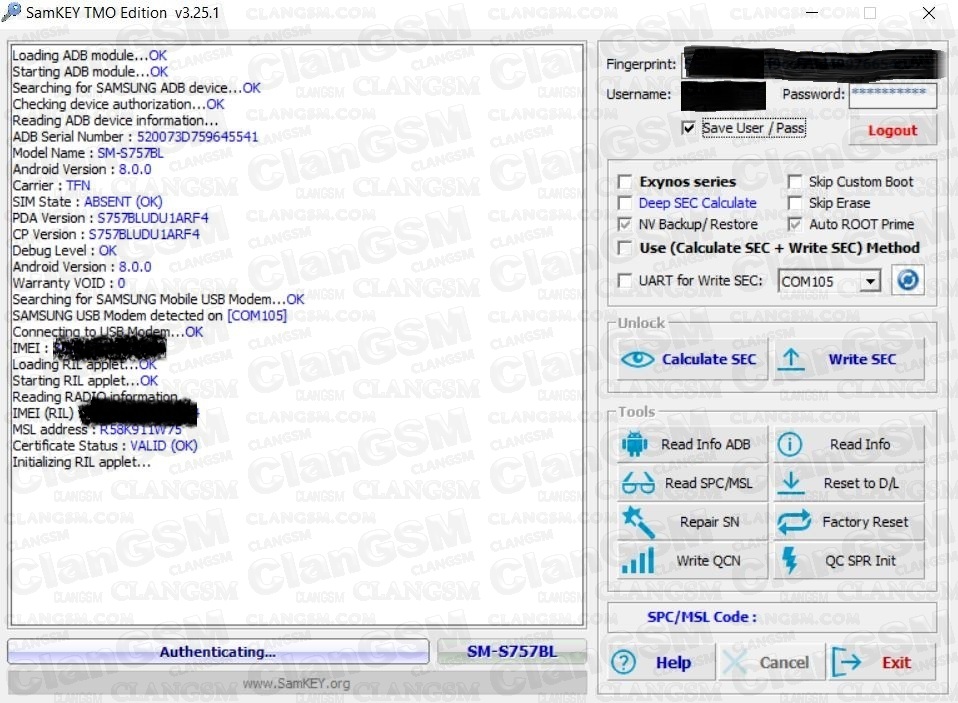This screenshot has height=703, width=958.
Task: Click 'Searching for SAMSUNG ADB device...OK' line
Action: point(136,88)
